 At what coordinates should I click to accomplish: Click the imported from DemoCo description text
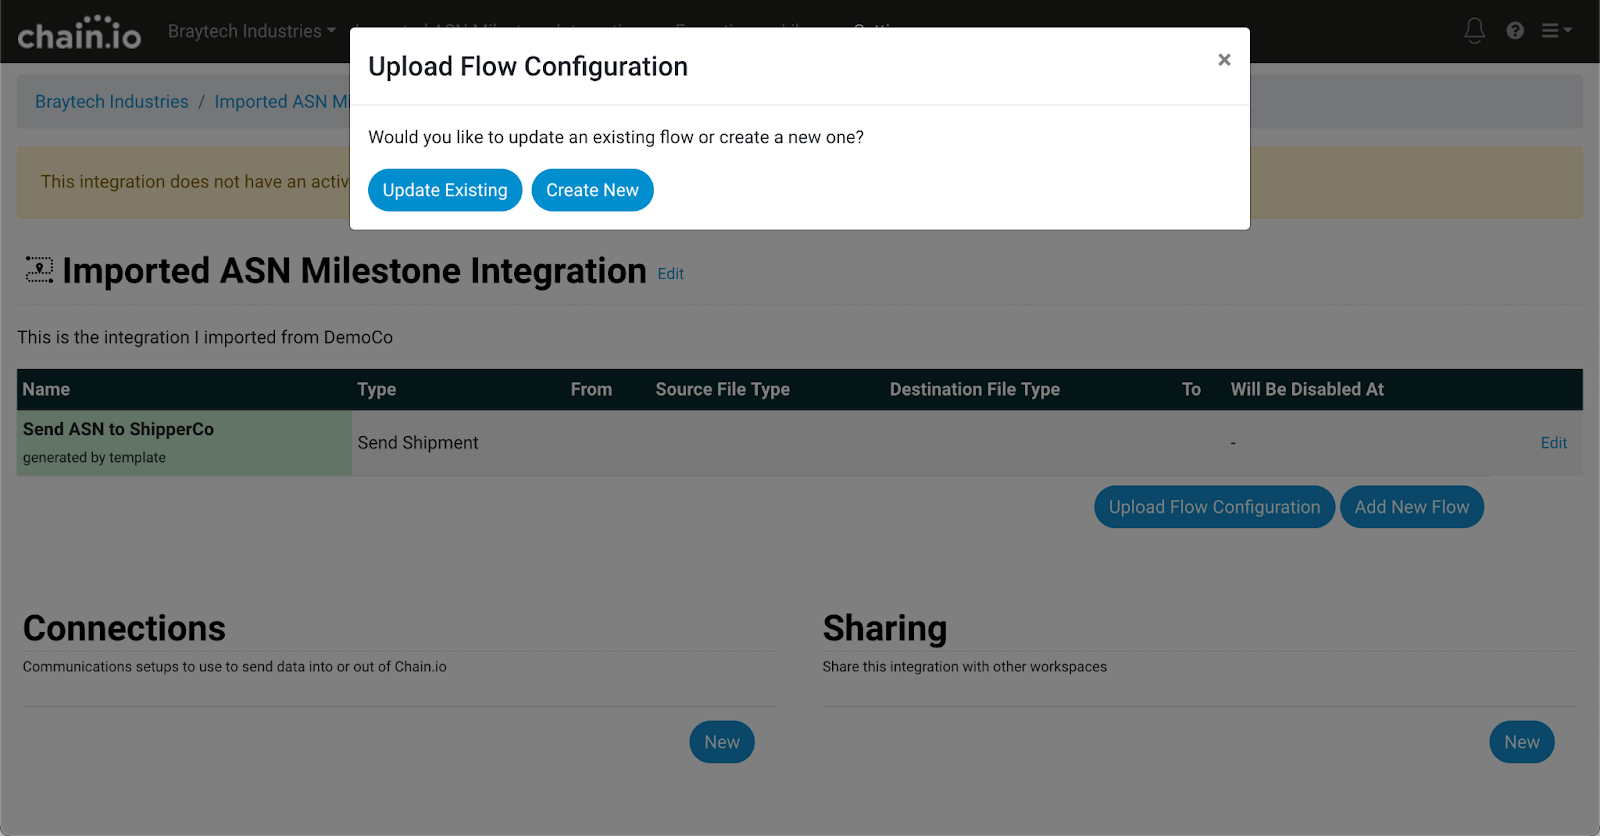pyautogui.click(x=205, y=338)
